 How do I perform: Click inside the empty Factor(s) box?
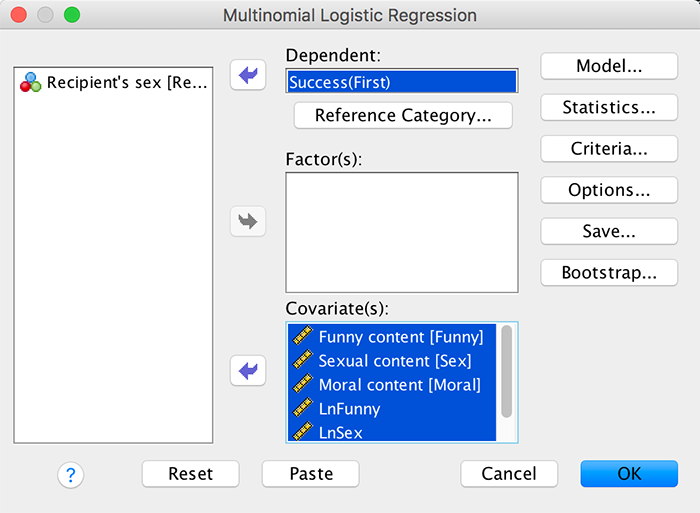click(402, 232)
